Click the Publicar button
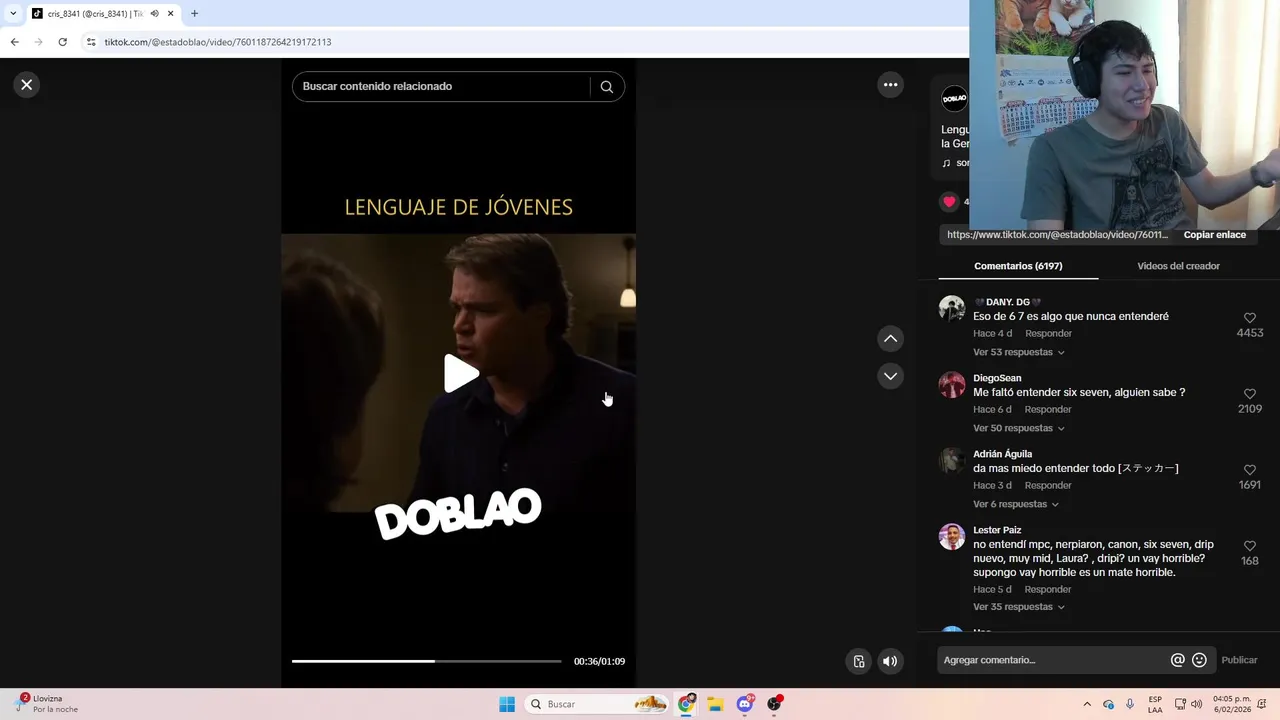 (x=1239, y=660)
